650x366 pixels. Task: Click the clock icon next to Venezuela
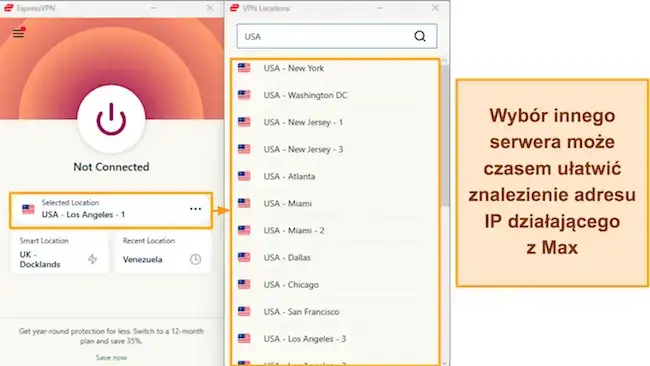click(x=195, y=259)
